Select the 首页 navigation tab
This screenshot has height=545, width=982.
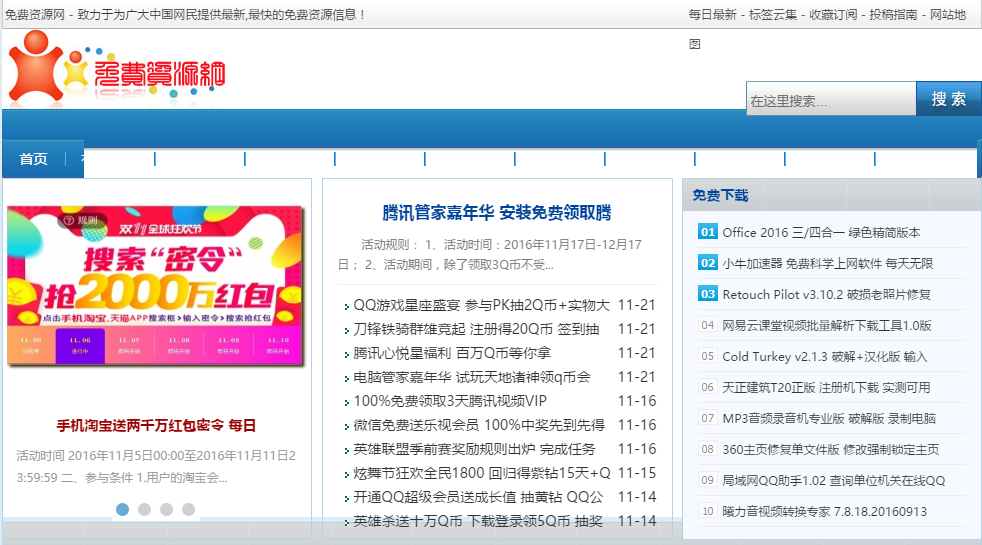pyautogui.click(x=33, y=159)
